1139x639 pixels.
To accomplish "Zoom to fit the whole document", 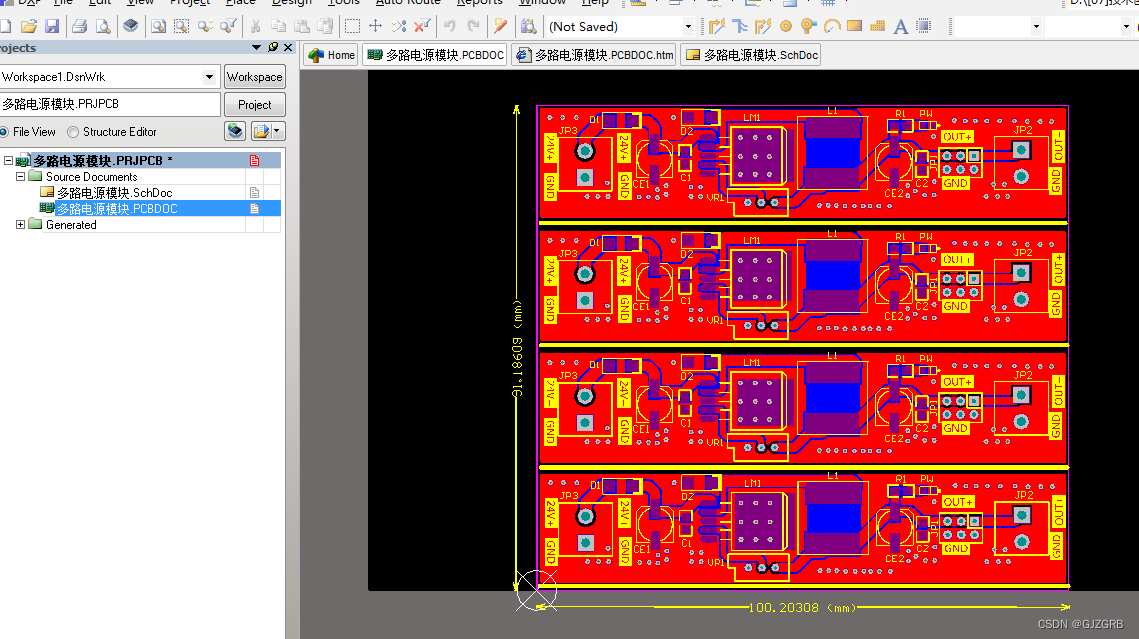I will (158, 27).
